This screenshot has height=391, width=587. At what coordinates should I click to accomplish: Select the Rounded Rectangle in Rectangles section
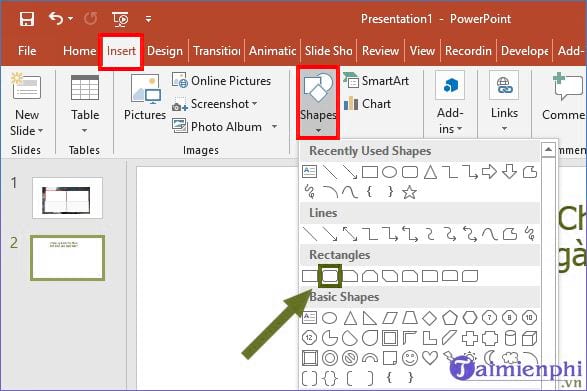tap(330, 276)
